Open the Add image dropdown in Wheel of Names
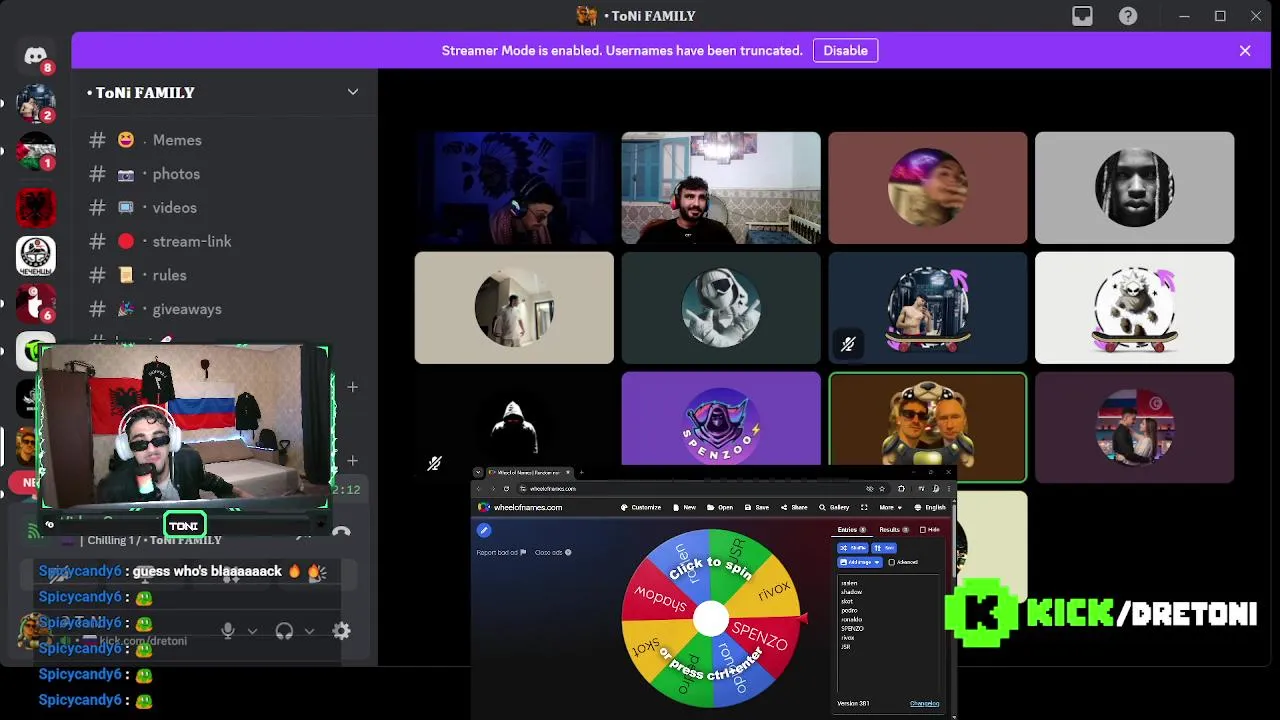This screenshot has width=1280, height=720. point(859,562)
